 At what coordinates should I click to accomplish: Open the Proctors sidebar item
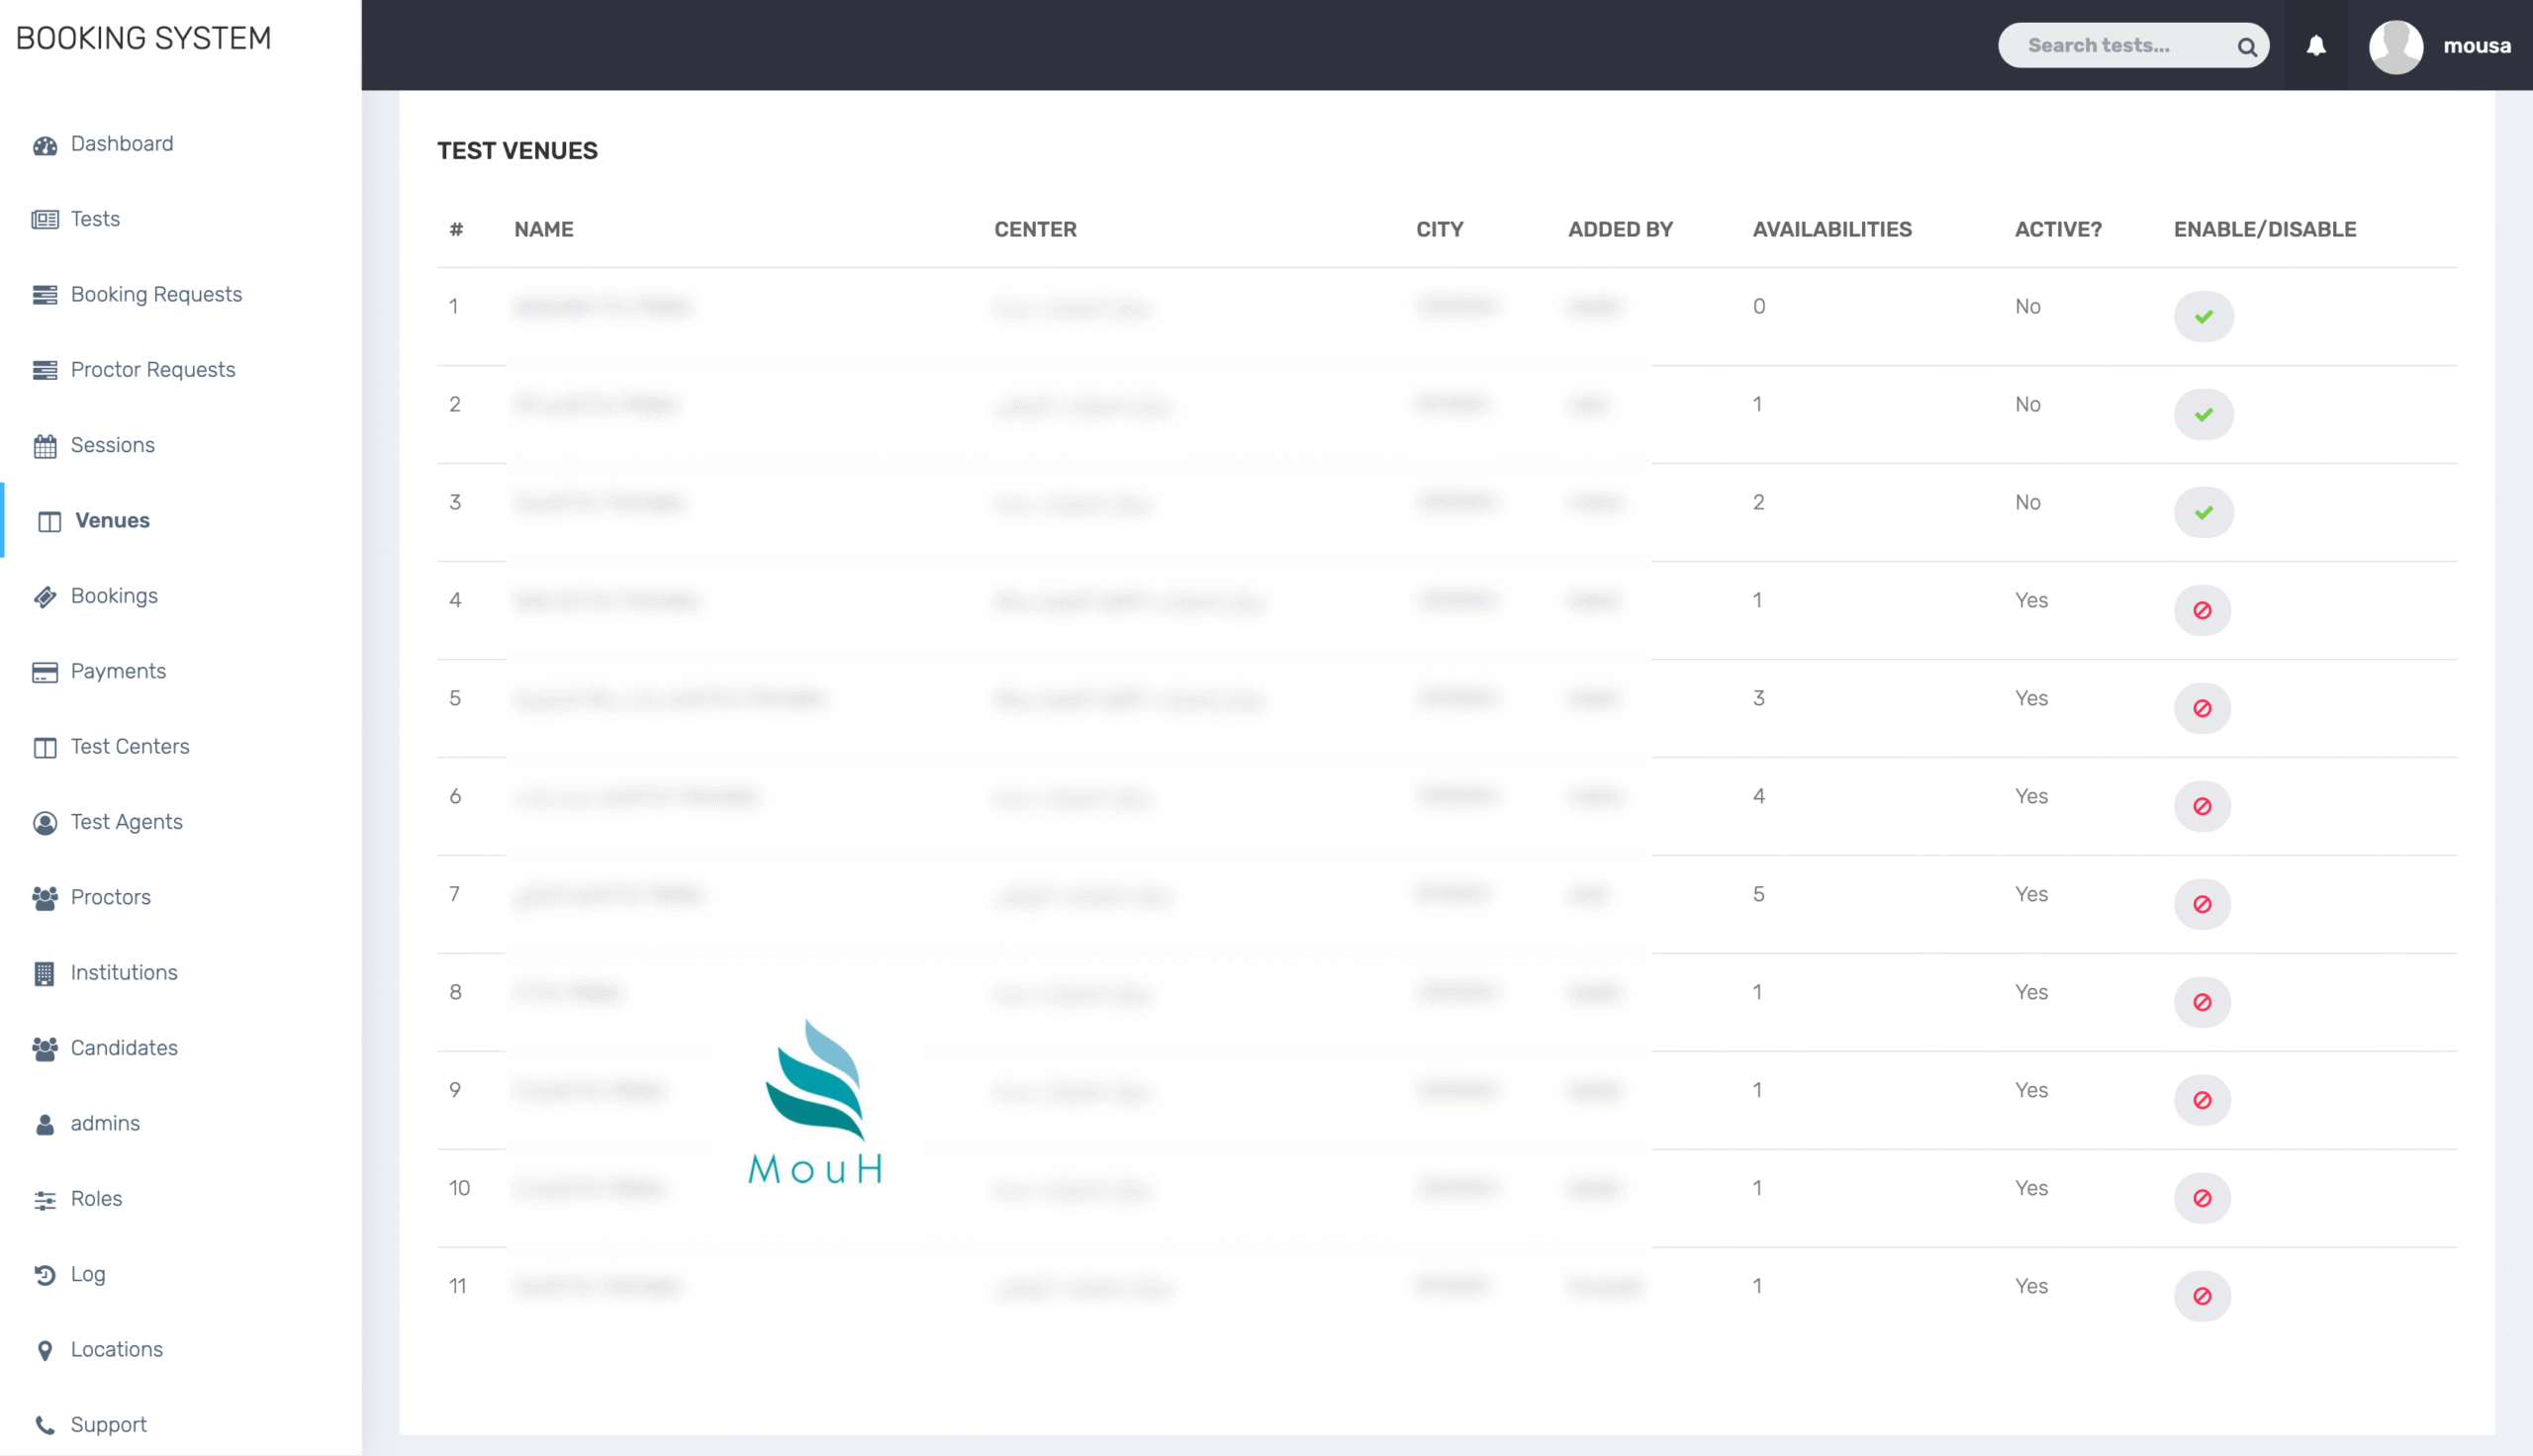point(110,897)
